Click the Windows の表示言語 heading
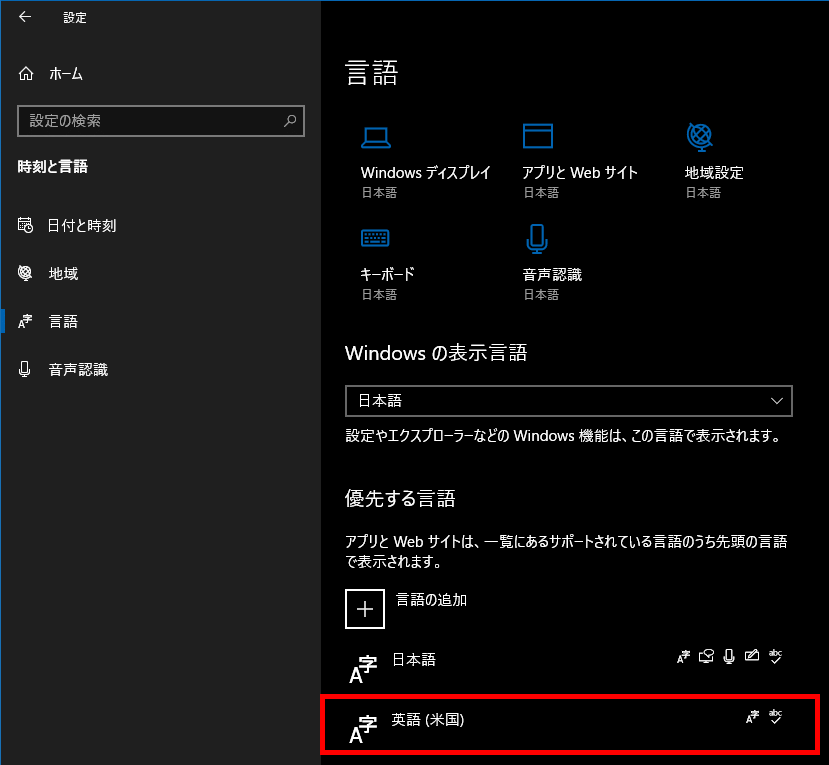 [x=436, y=353]
